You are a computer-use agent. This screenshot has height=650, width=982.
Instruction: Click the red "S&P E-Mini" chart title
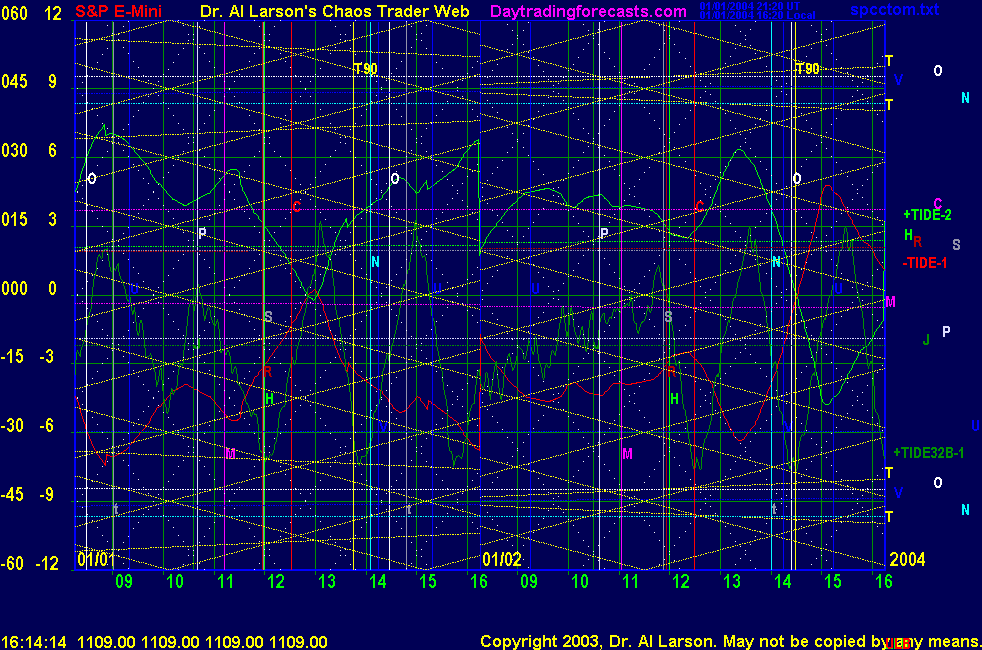[118, 11]
